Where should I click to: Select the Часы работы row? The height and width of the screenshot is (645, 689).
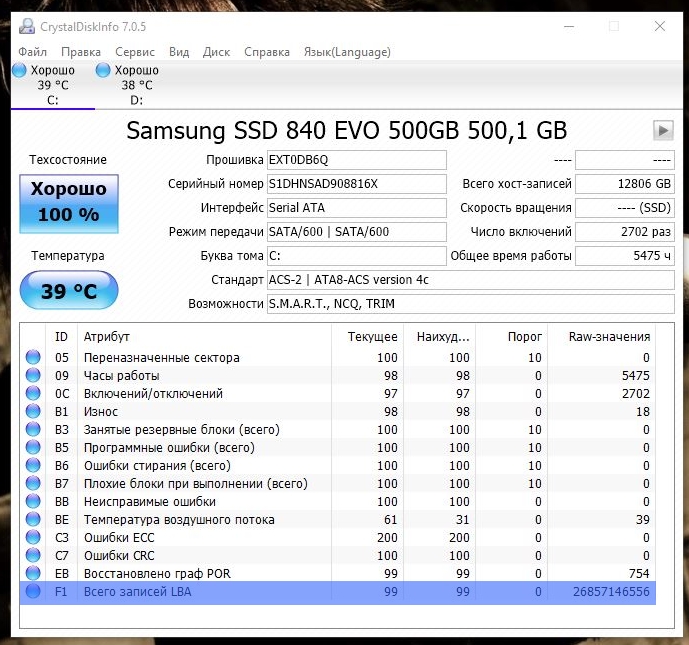tap(337, 375)
